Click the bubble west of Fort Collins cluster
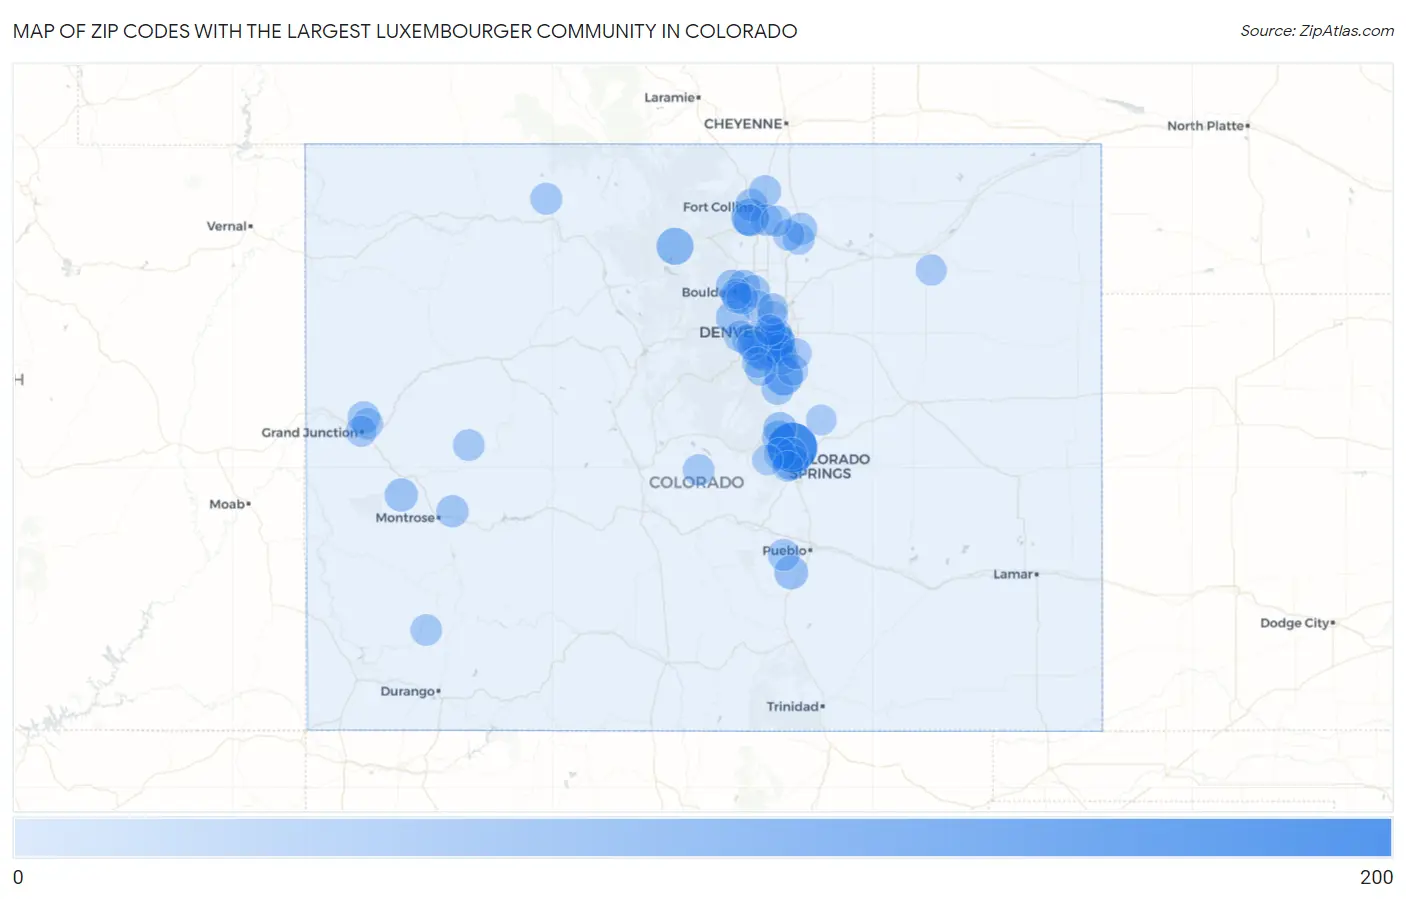1406x899 pixels. 675,246
